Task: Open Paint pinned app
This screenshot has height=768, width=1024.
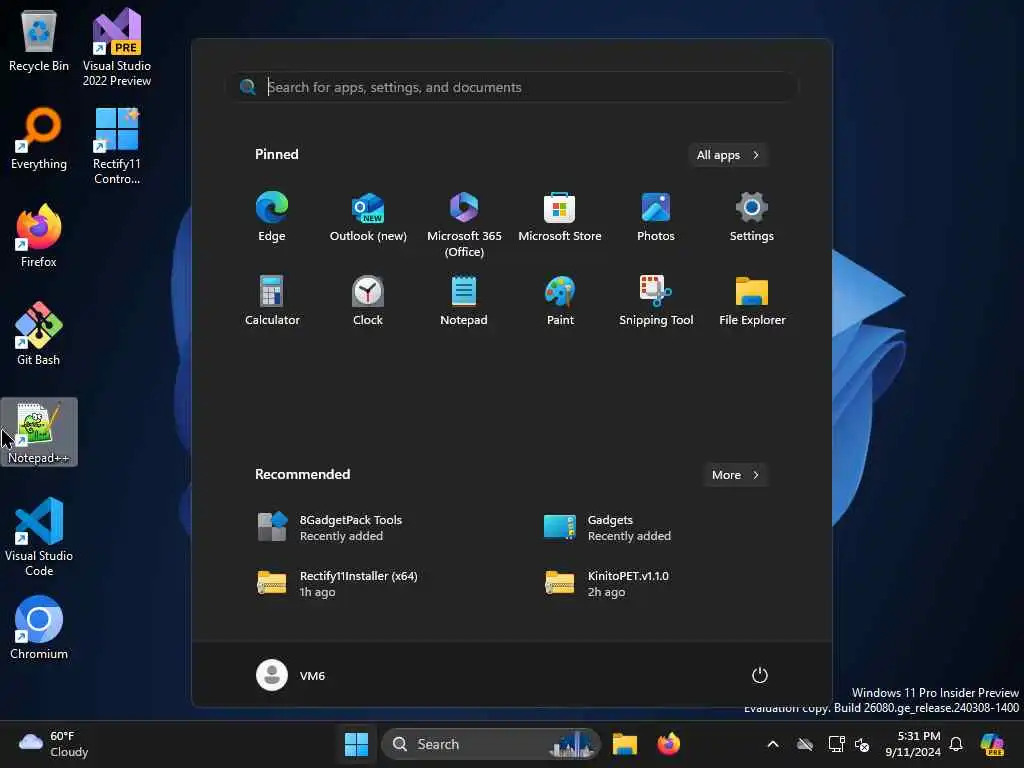Action: (x=560, y=300)
